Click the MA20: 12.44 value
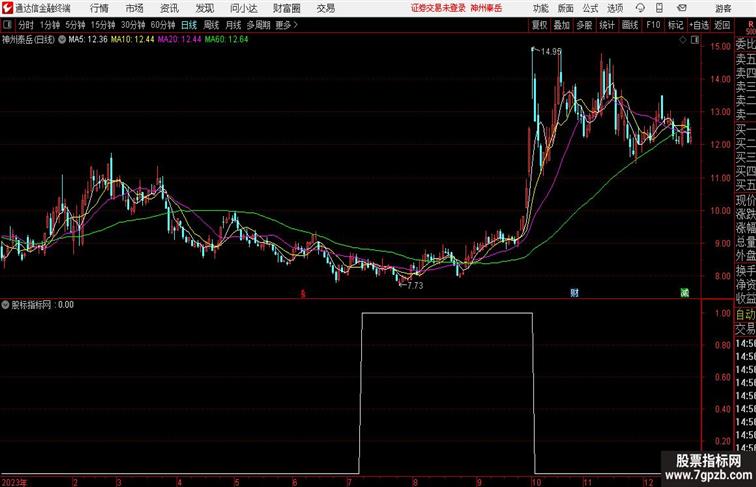The image size is (756, 487). 179,40
